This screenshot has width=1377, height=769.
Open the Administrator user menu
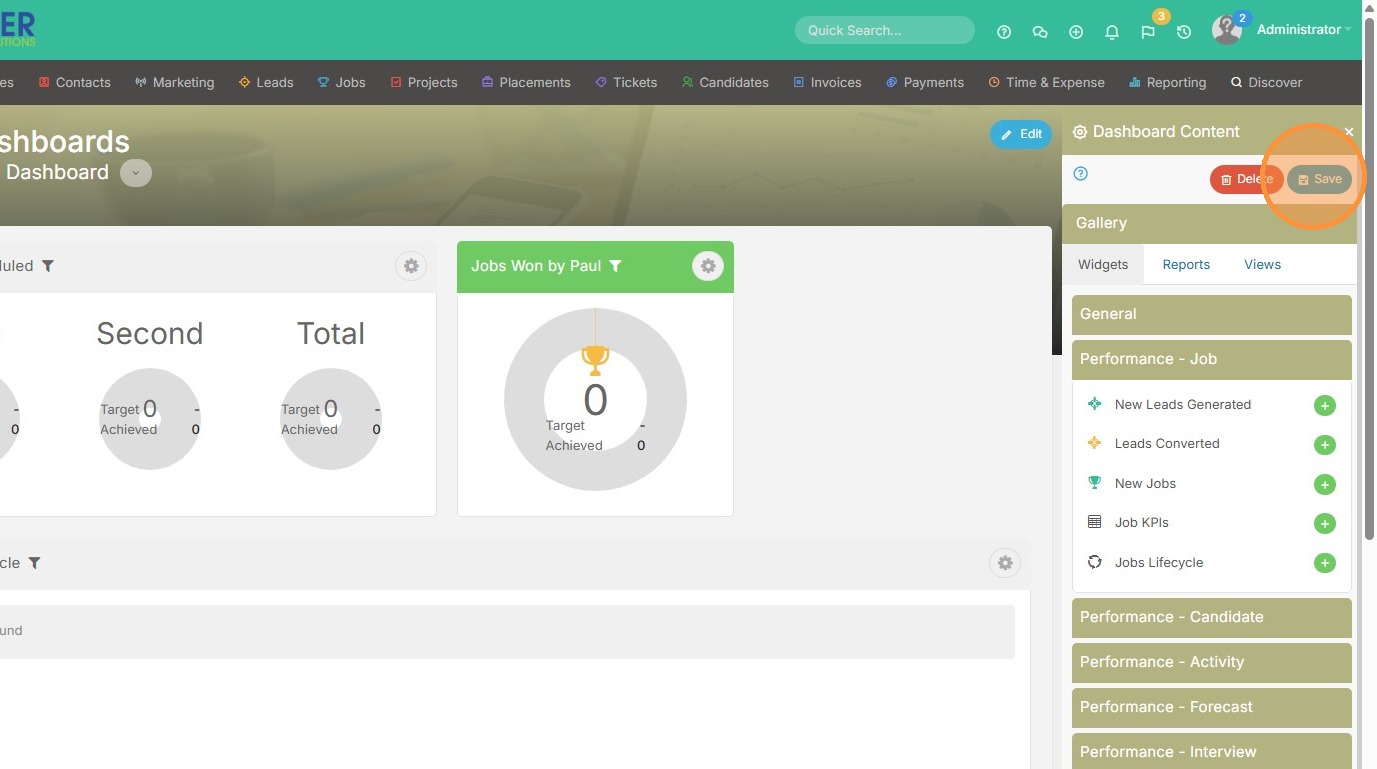coord(1303,30)
